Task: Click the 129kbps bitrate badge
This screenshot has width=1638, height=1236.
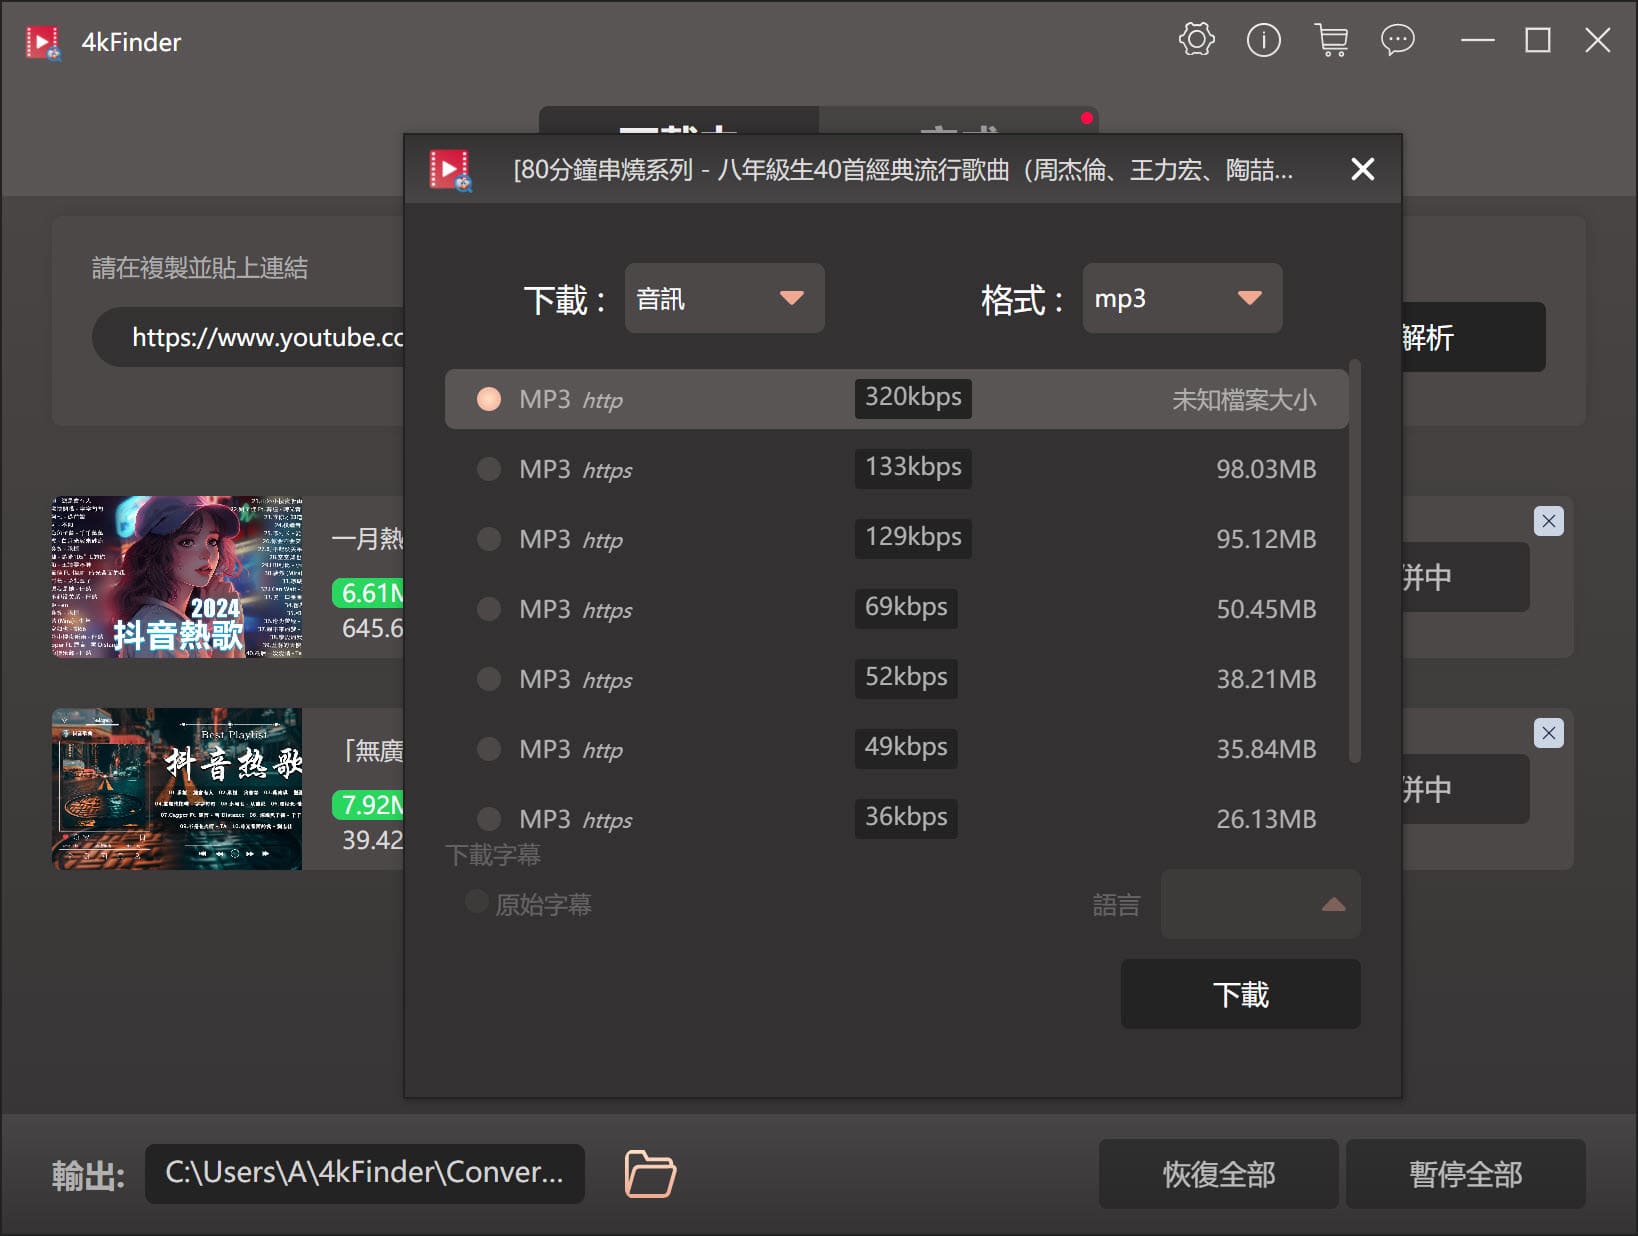Action: 913,537
